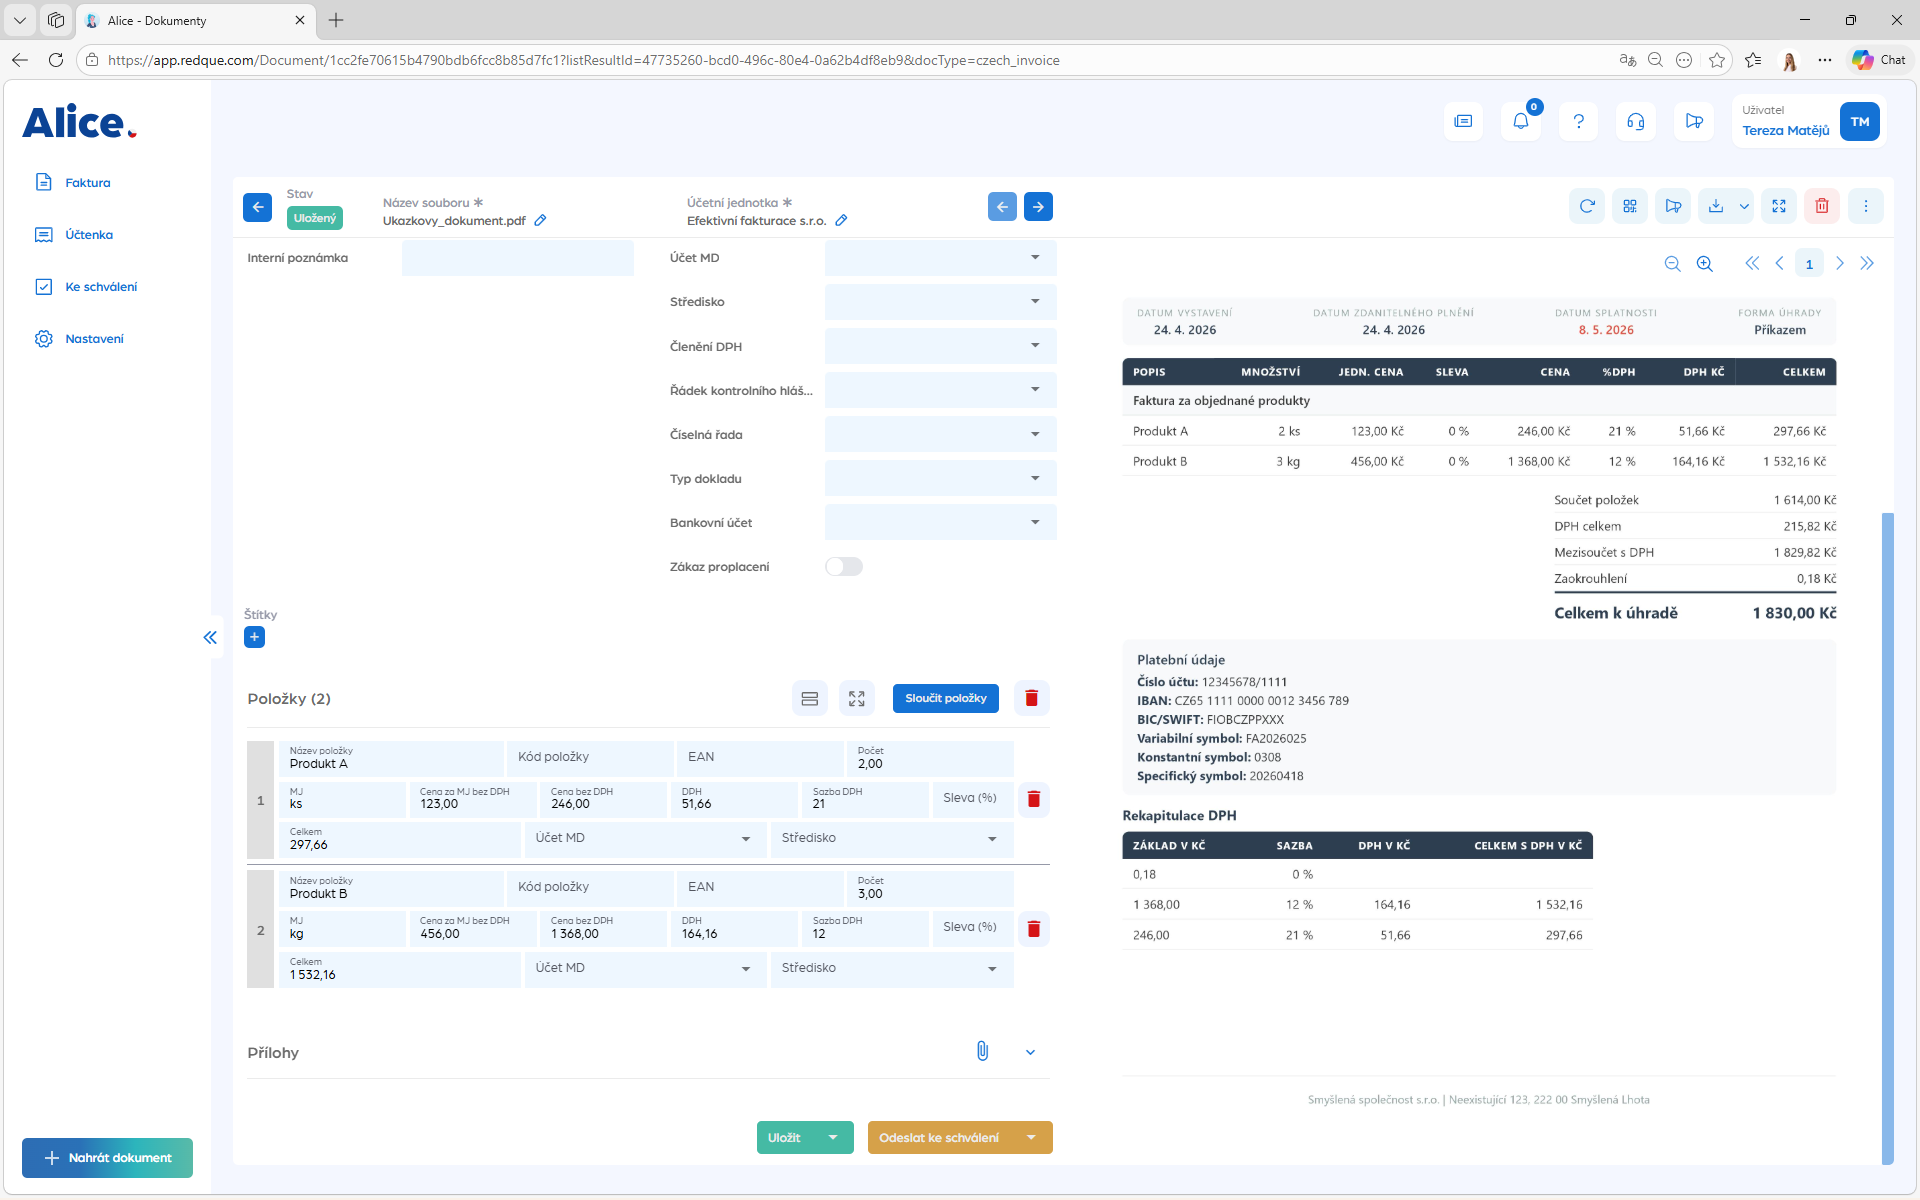The width and height of the screenshot is (1920, 1200).
Task: Edit file name with pencil icon
Action: (540, 220)
